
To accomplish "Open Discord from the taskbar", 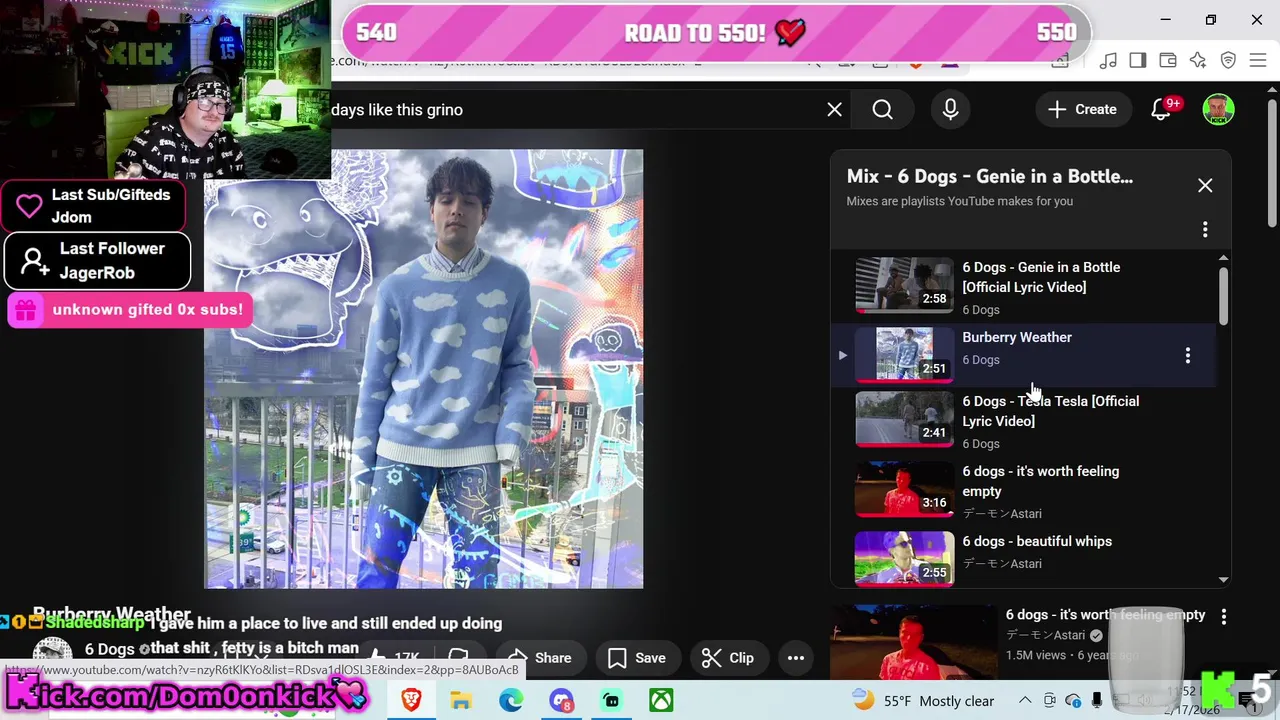I will pos(561,700).
